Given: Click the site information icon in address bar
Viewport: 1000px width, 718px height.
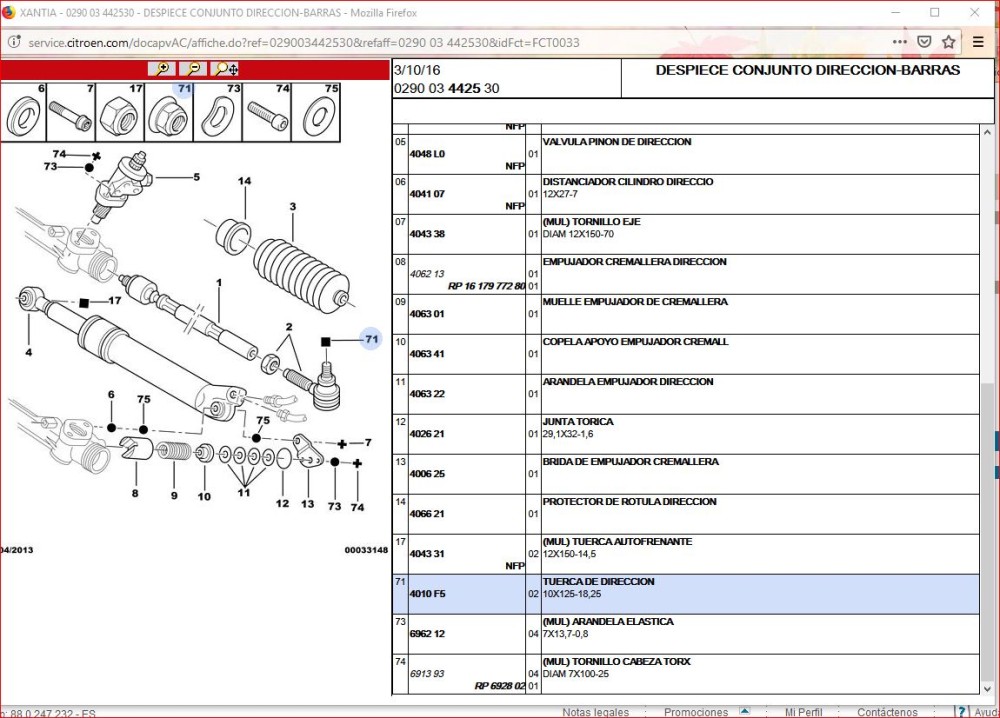Looking at the screenshot, I should [x=13, y=43].
